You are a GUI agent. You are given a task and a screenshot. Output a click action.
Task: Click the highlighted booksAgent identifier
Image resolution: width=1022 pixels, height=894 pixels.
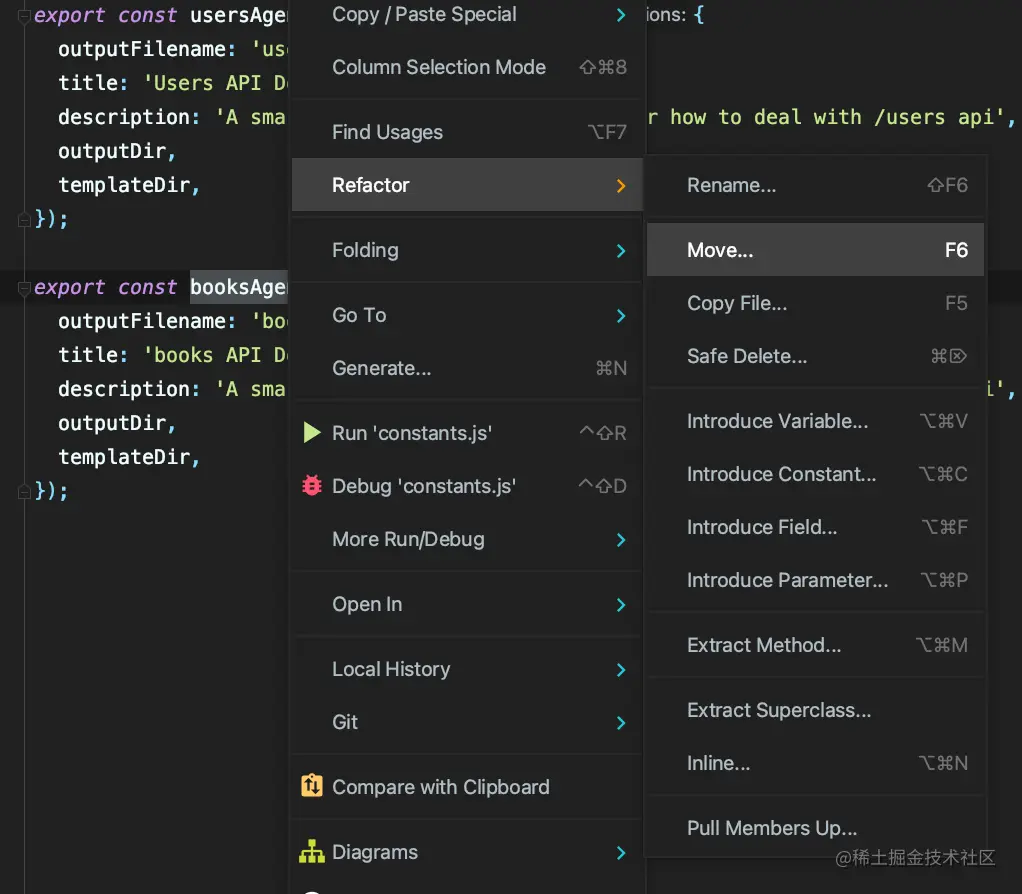point(239,287)
